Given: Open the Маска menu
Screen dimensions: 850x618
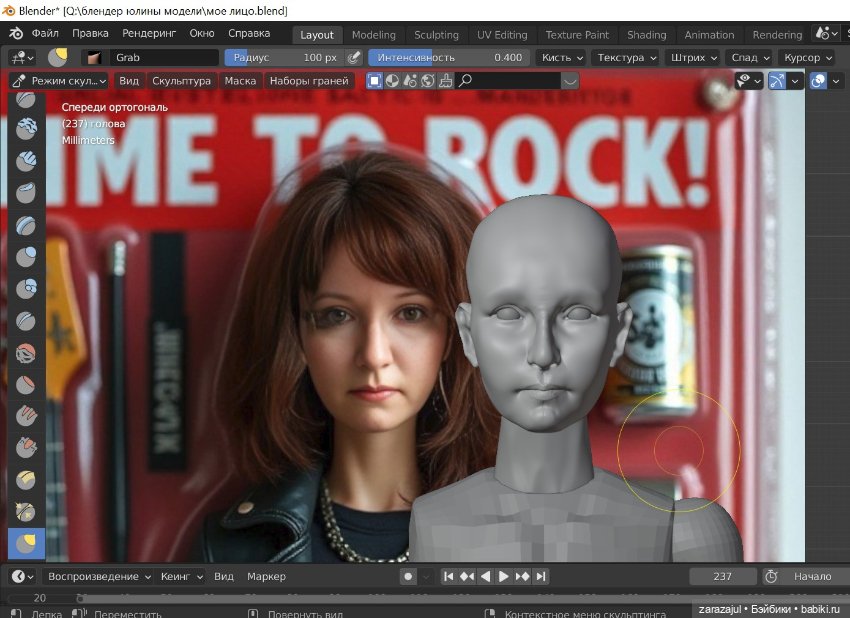Looking at the screenshot, I should click(240, 81).
